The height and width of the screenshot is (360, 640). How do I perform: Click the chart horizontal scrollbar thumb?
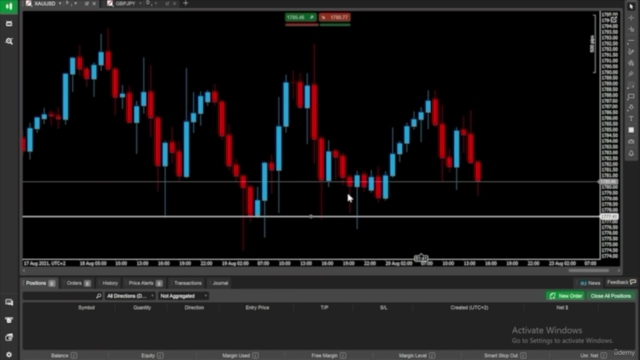coord(589,270)
